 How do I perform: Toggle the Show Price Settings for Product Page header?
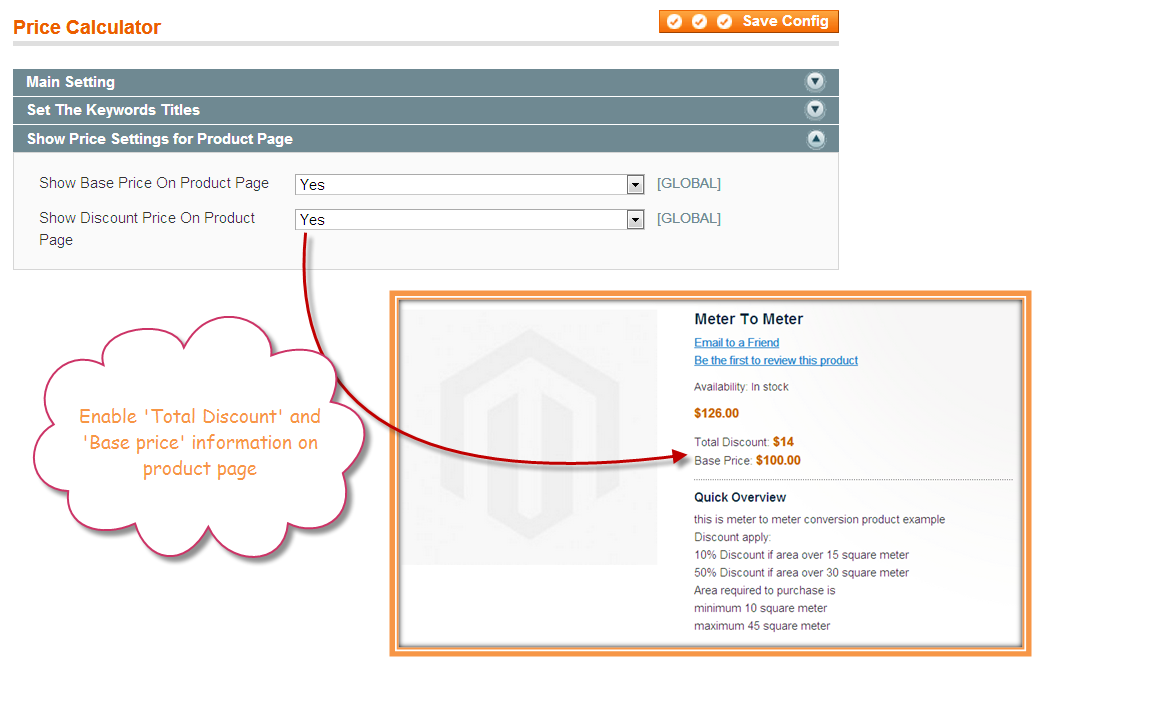[160, 139]
